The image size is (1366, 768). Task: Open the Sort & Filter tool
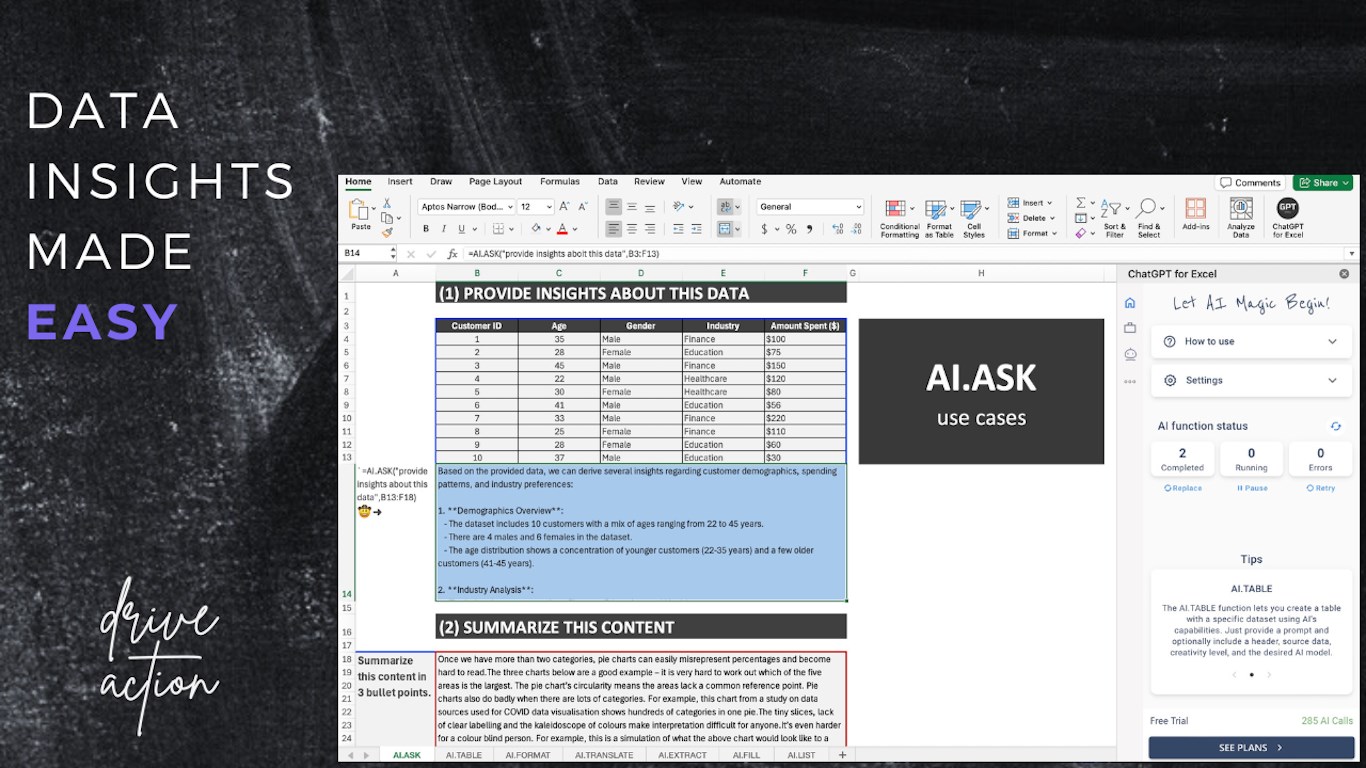(1114, 217)
